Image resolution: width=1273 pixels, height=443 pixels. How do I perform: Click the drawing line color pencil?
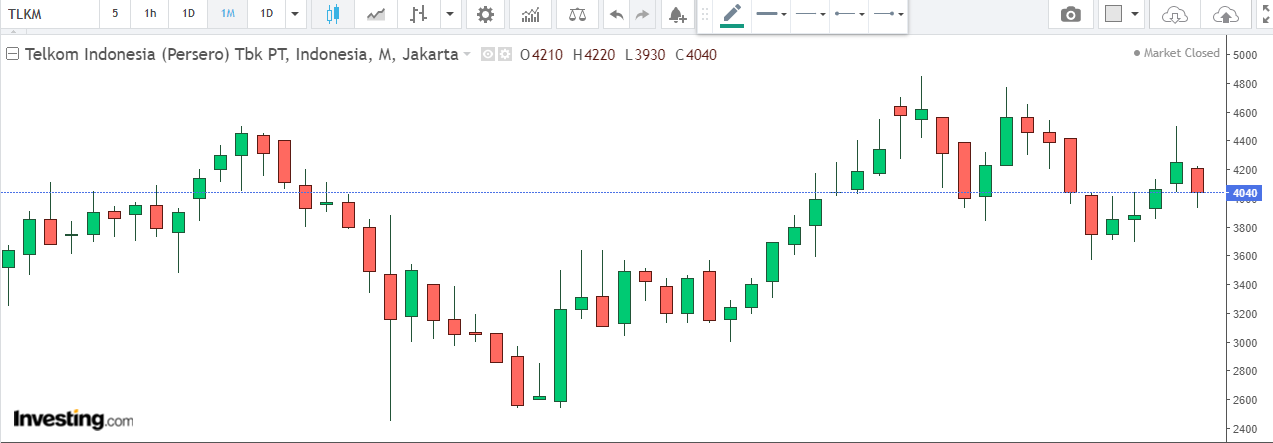click(732, 14)
